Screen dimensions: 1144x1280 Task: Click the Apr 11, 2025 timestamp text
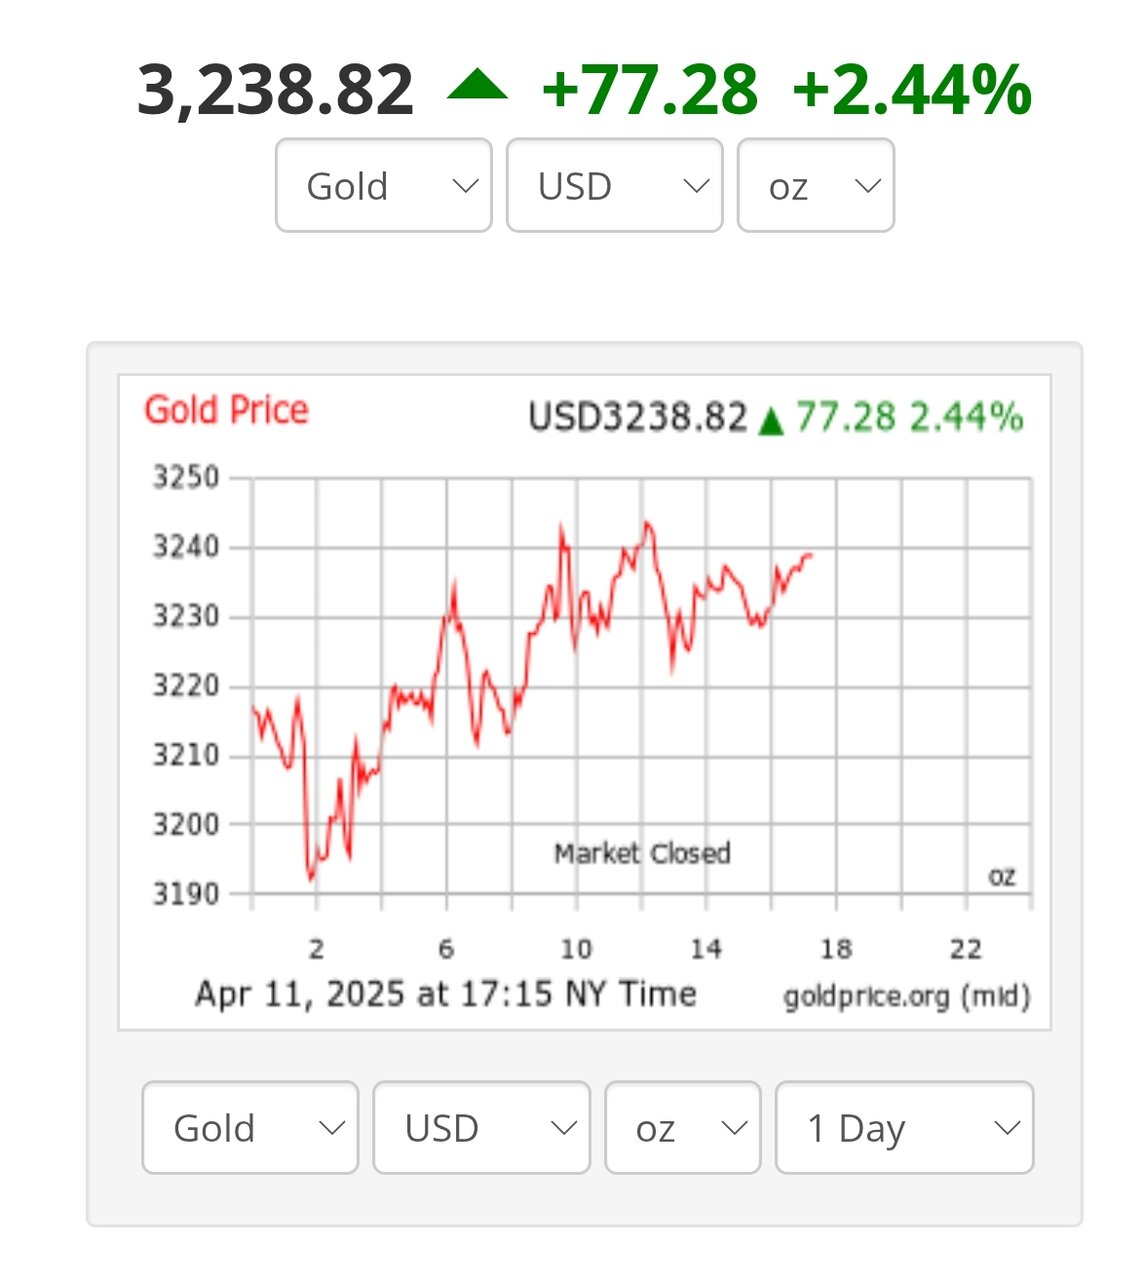pyautogui.click(x=445, y=994)
